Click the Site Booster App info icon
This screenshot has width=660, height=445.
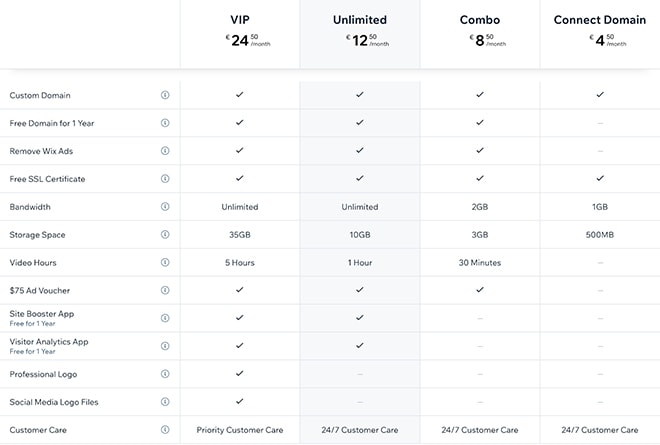click(x=165, y=318)
